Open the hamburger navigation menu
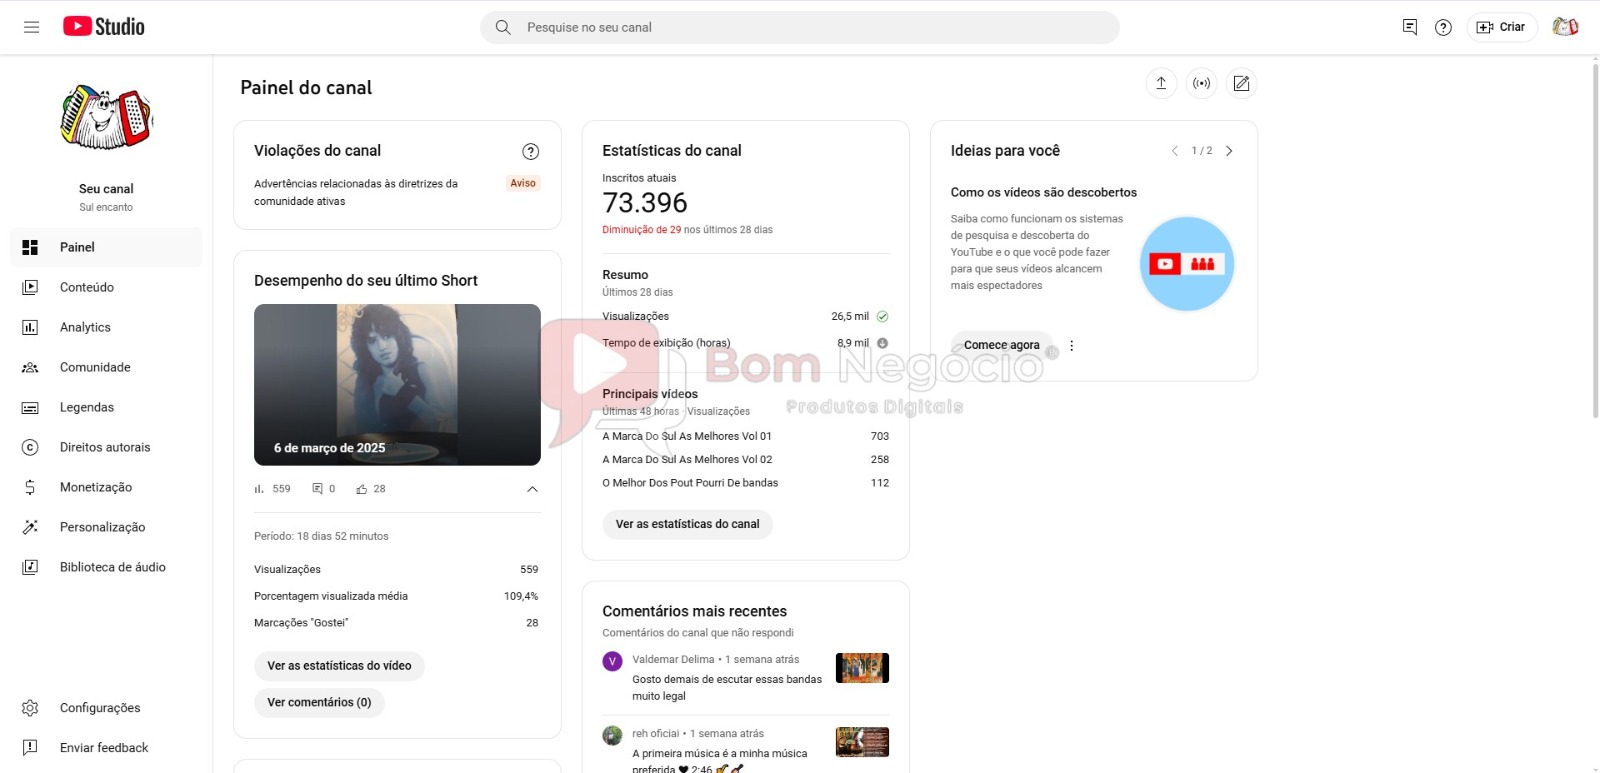This screenshot has width=1600, height=773. pos(31,27)
